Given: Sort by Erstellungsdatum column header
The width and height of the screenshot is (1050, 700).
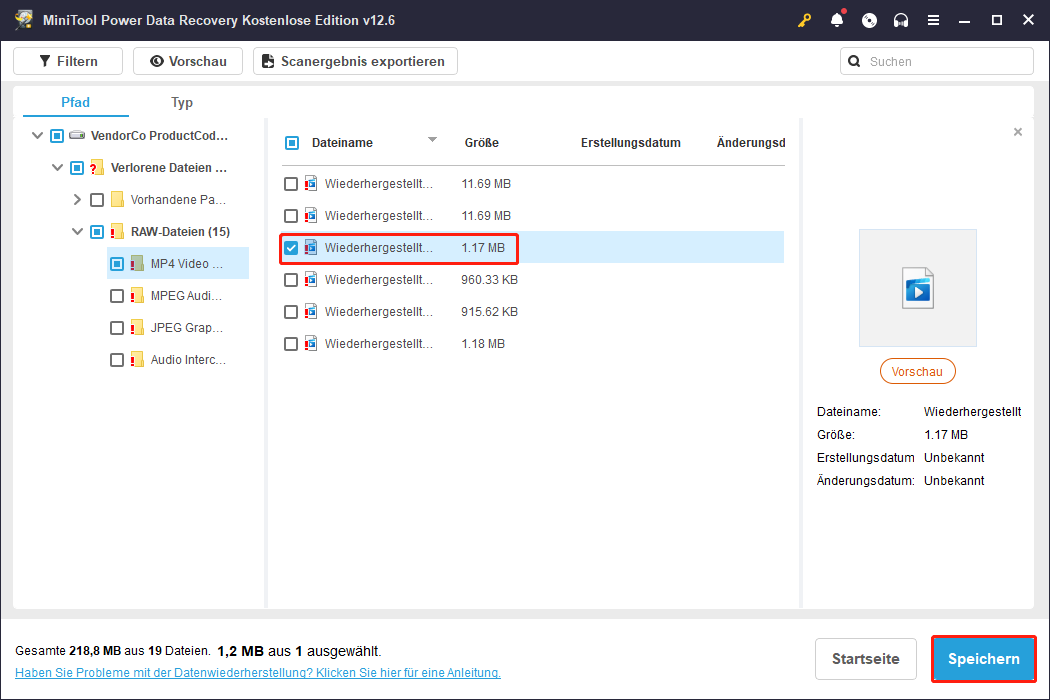Looking at the screenshot, I should [631, 143].
